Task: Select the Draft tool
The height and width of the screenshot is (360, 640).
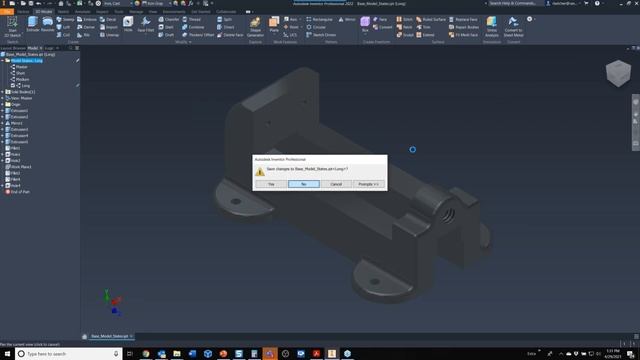Action: (166, 35)
